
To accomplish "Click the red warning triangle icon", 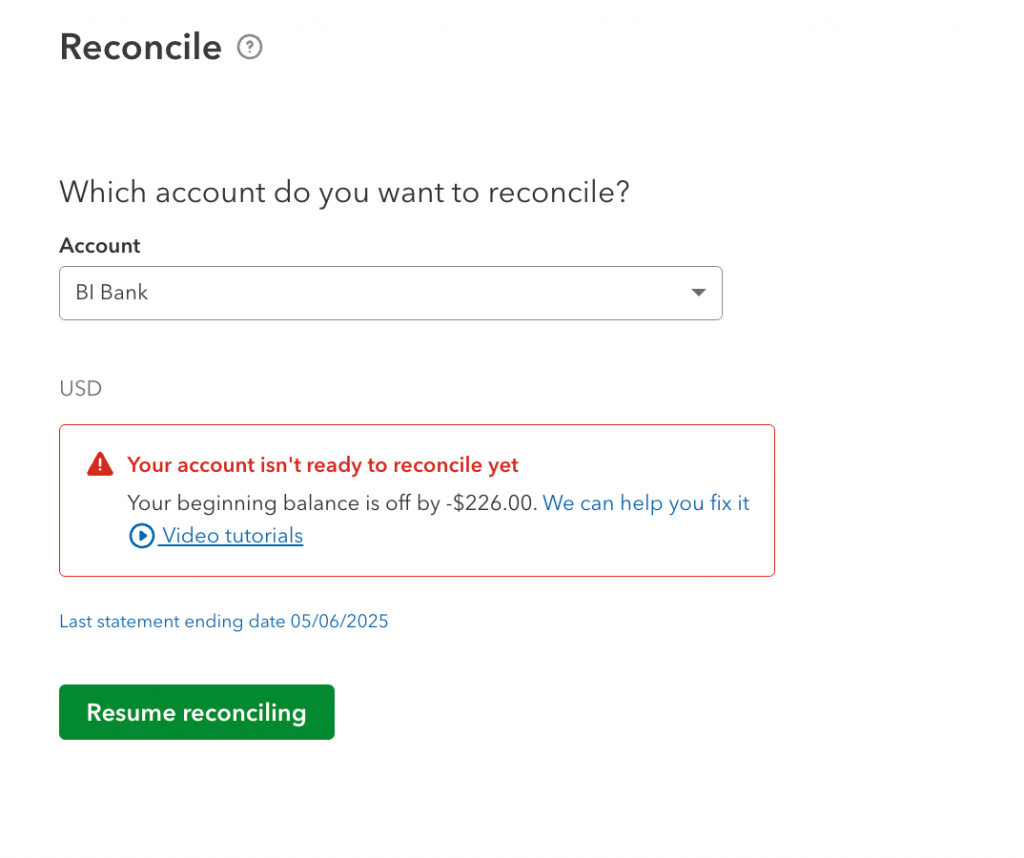I will click(x=100, y=464).
